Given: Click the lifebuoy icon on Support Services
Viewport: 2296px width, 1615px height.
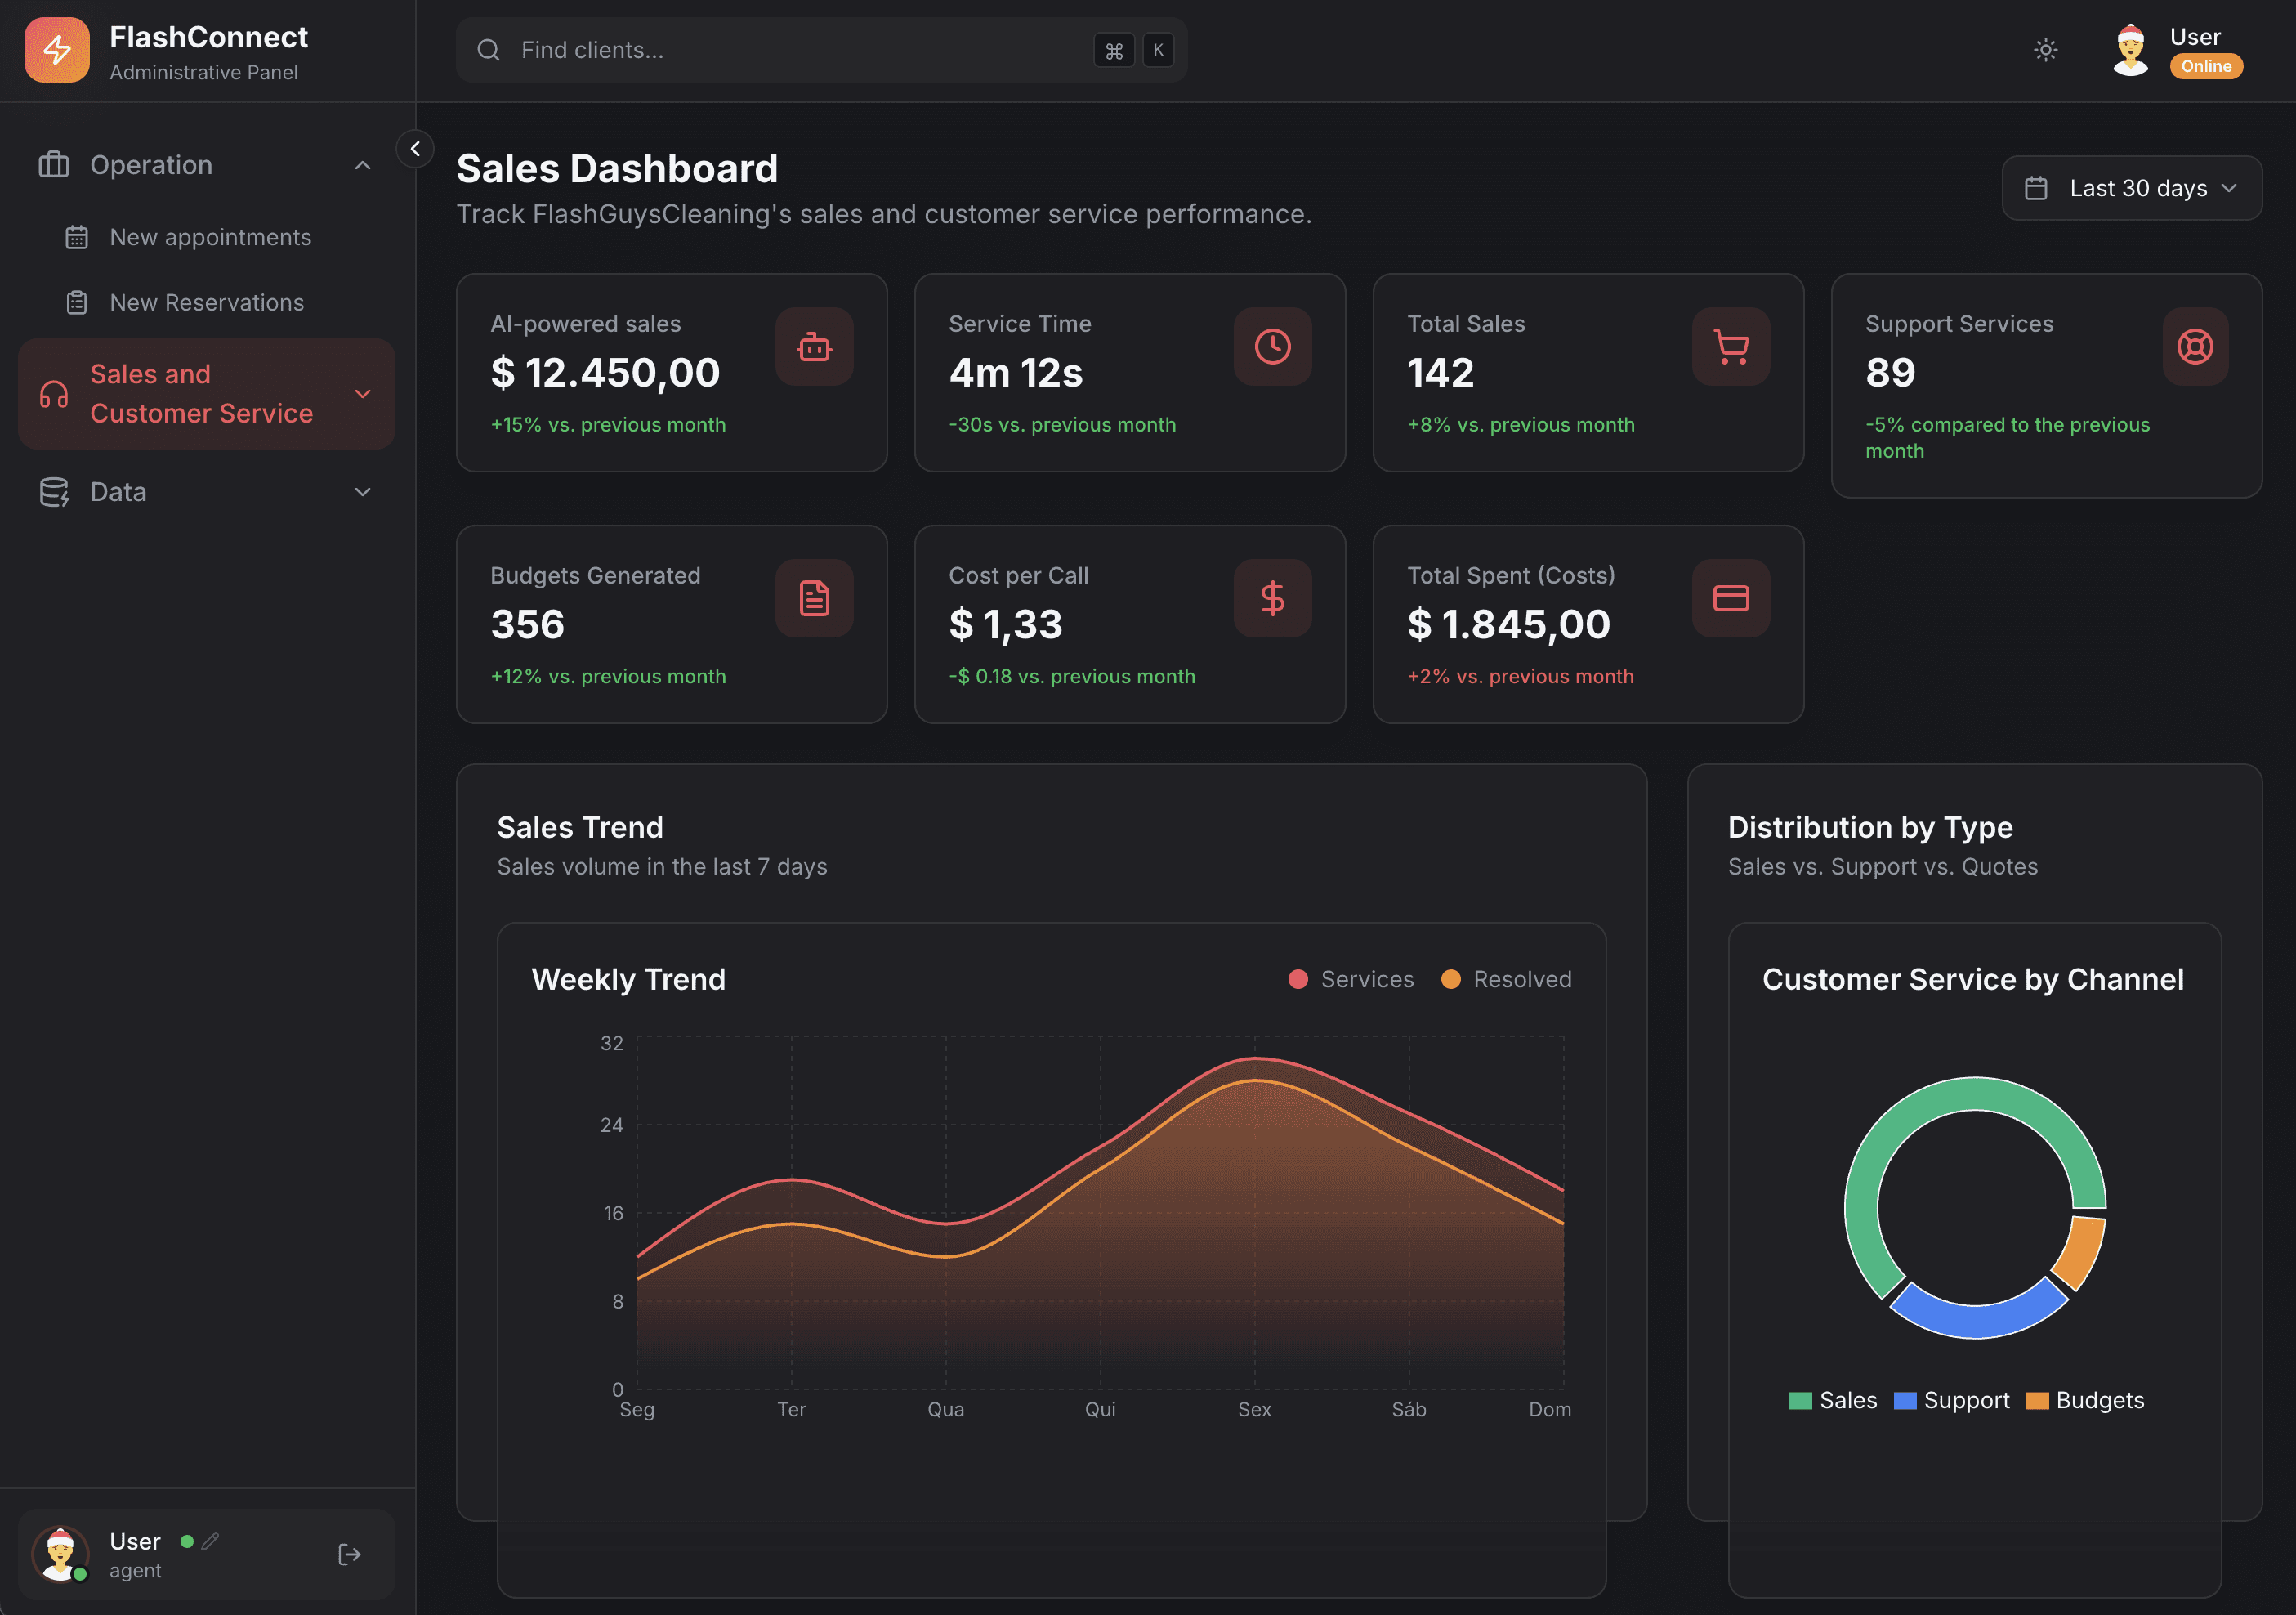Looking at the screenshot, I should (x=2194, y=347).
